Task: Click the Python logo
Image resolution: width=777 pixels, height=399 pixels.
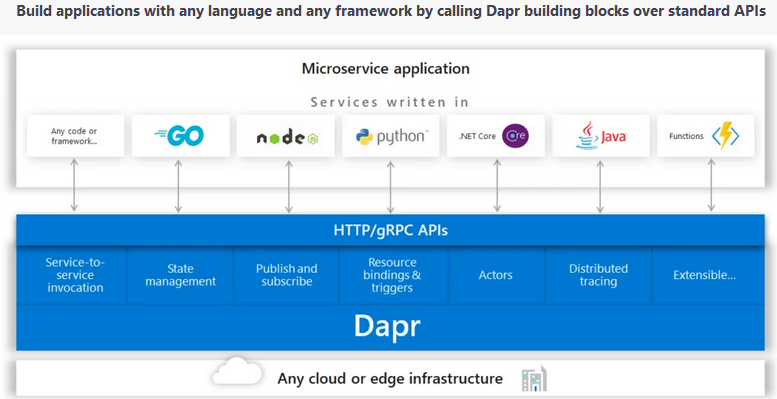Action: 391,136
